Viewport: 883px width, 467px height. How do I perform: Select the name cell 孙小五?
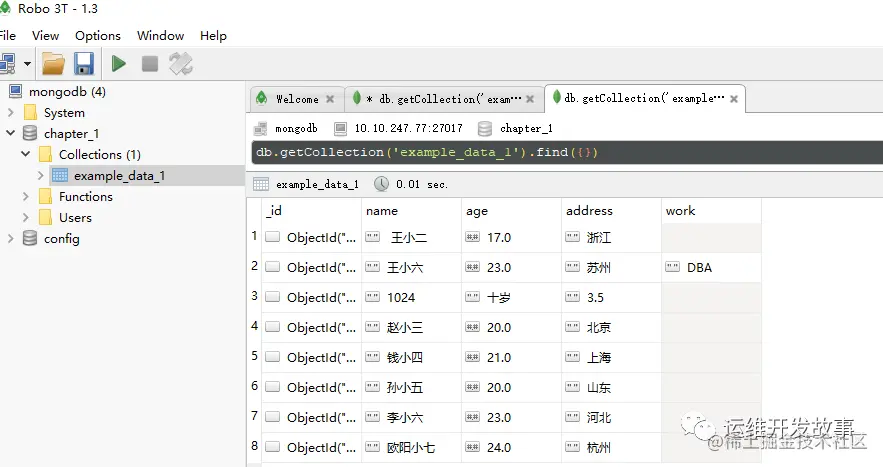tap(411, 387)
